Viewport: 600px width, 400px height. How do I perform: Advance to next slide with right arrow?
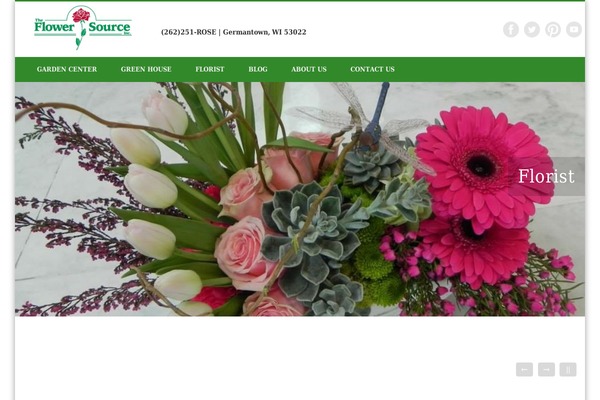(x=546, y=369)
